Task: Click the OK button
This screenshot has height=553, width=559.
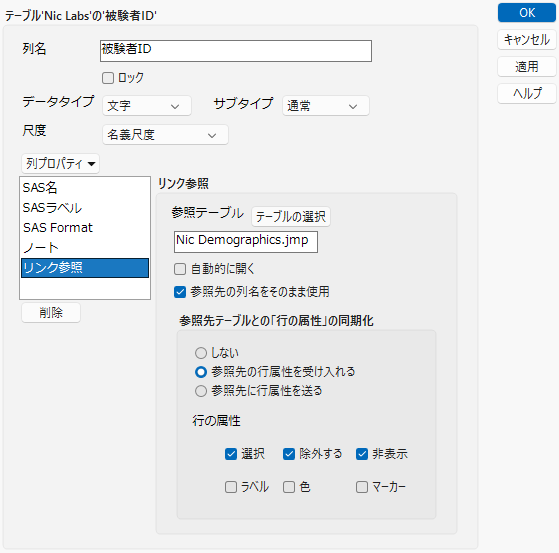Action: pyautogui.click(x=527, y=13)
